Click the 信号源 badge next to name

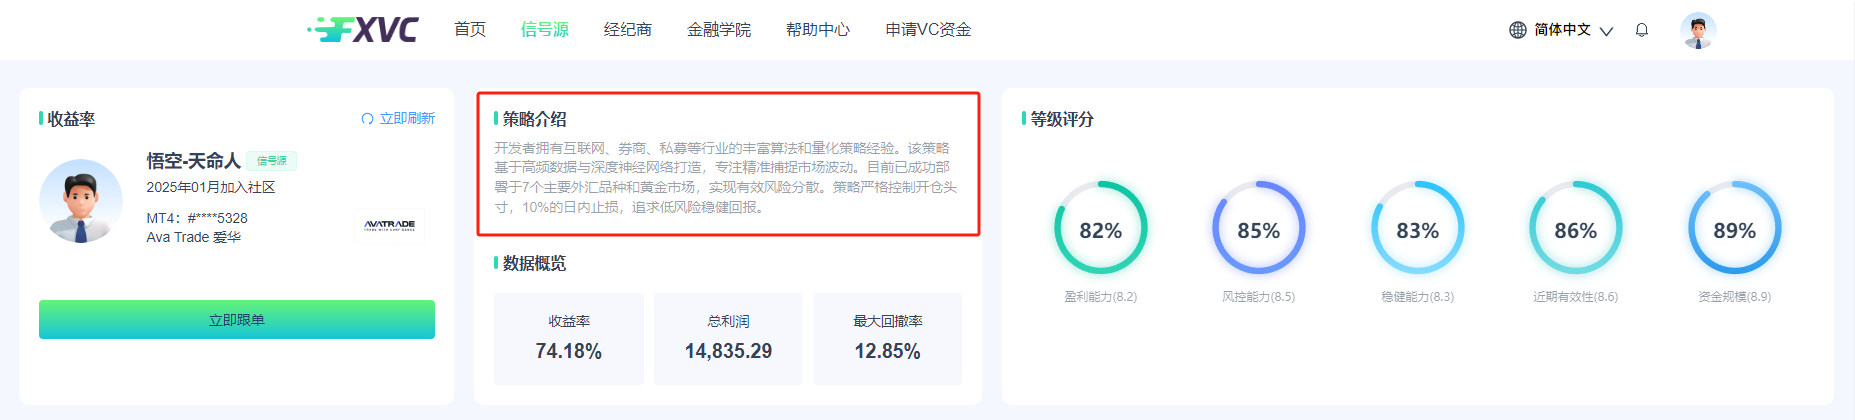point(271,161)
